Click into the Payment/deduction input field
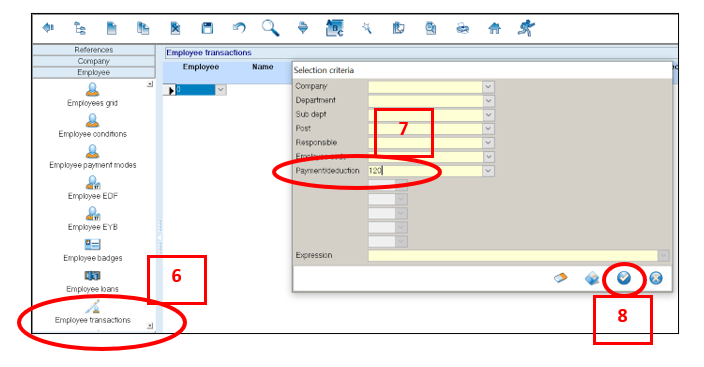704x367 pixels. click(x=425, y=171)
